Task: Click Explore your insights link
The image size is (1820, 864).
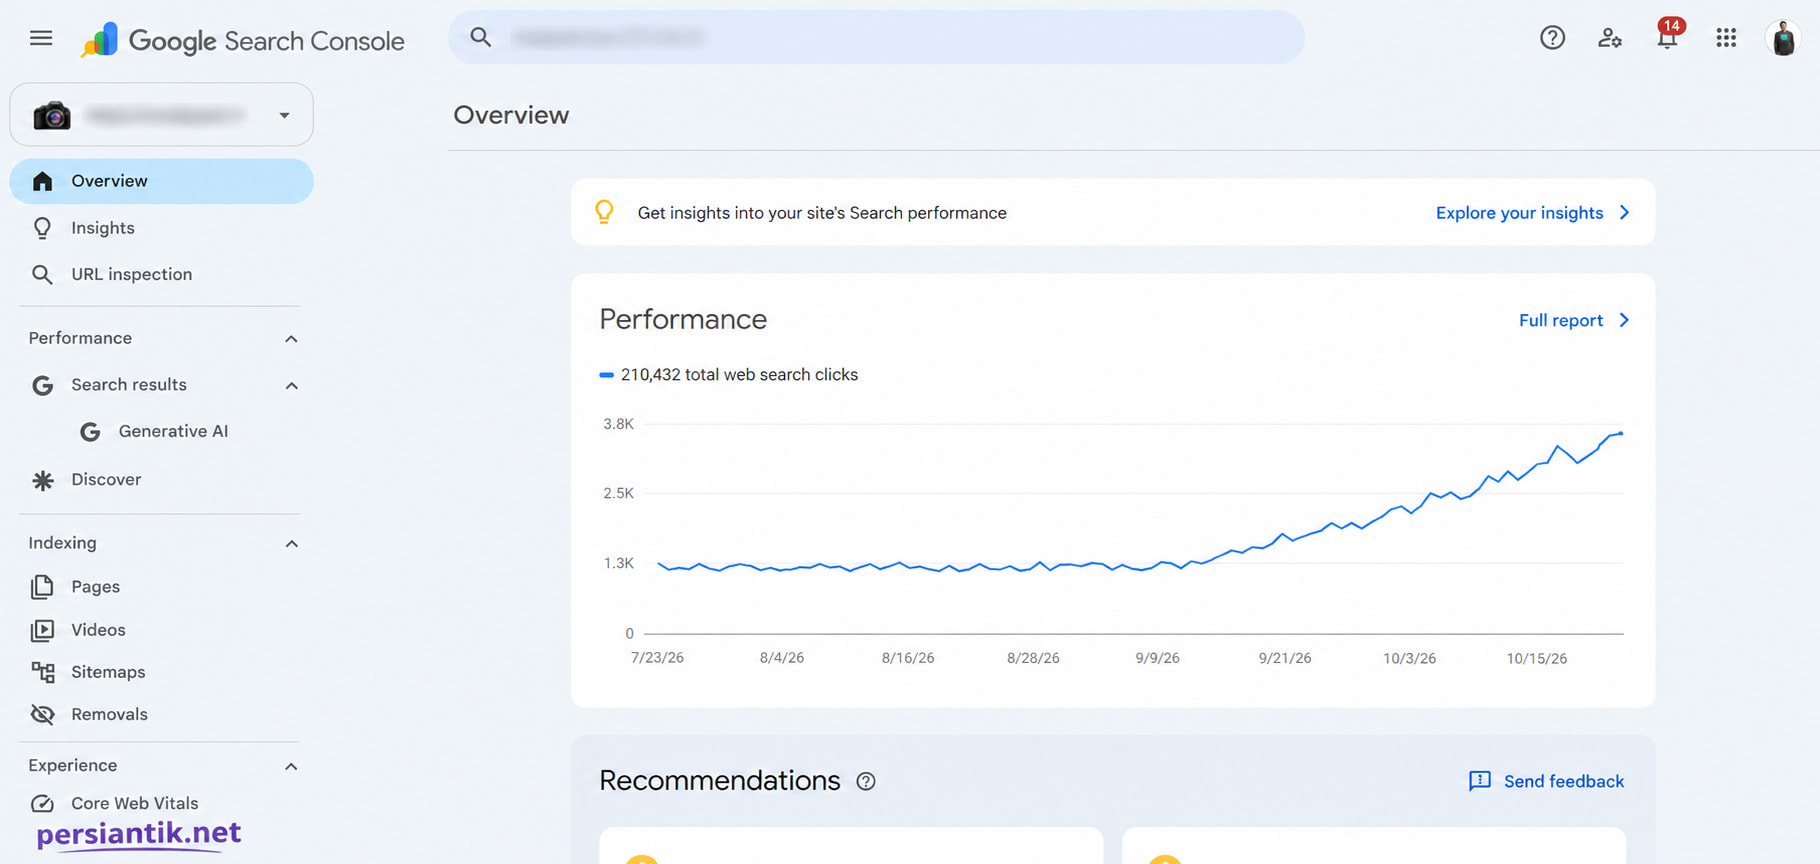Action: click(1533, 213)
